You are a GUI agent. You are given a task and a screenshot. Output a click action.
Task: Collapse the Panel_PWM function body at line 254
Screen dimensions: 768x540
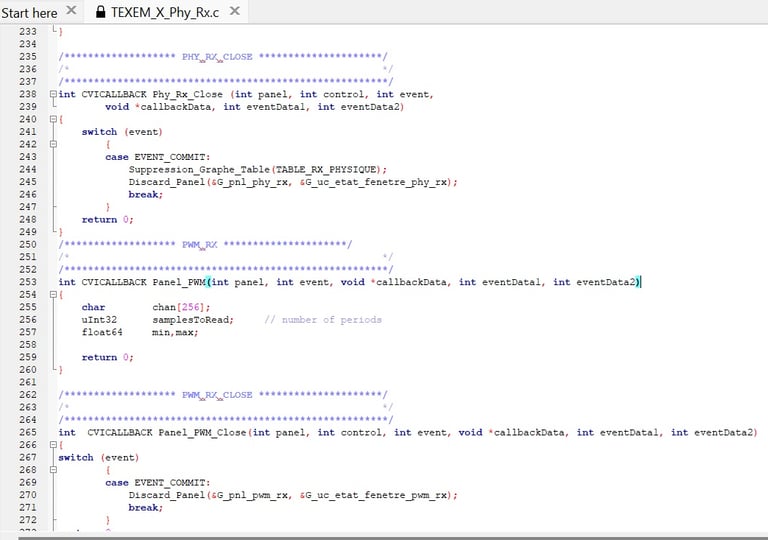coord(53,295)
